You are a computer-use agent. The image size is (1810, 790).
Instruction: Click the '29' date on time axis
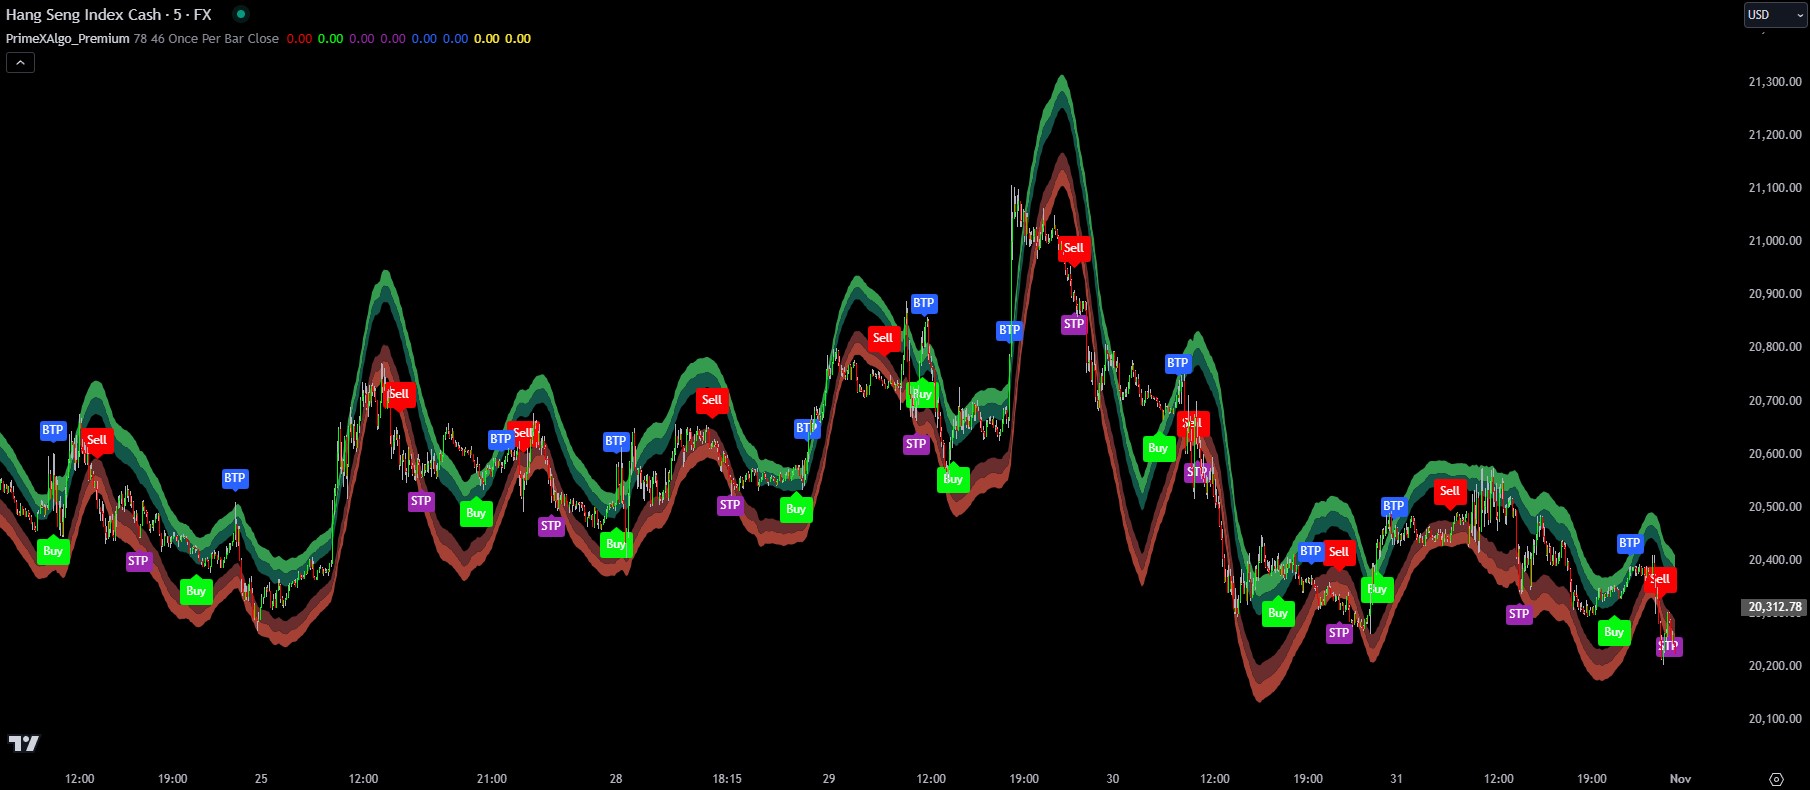coord(829,779)
